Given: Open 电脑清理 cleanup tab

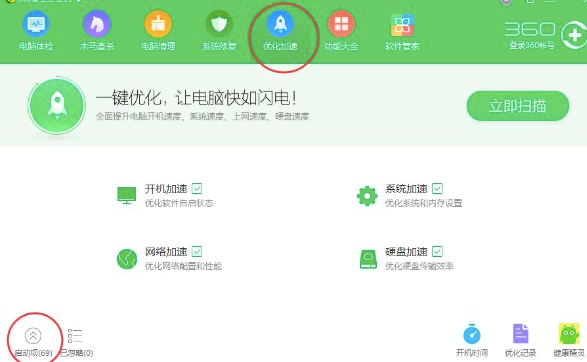Looking at the screenshot, I should pos(158,31).
